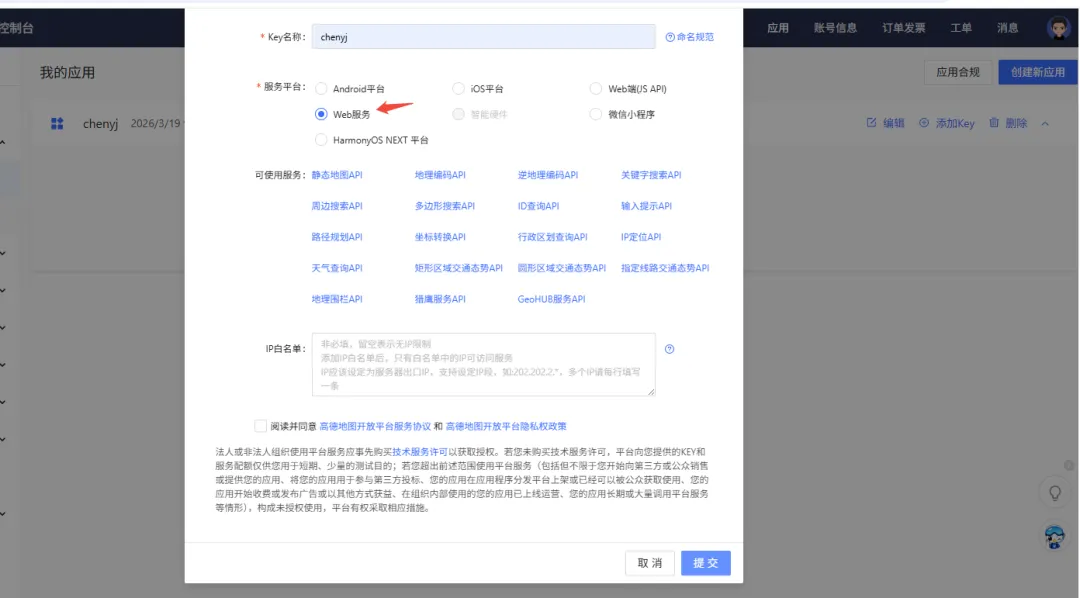This screenshot has width=1080, height=598.
Task: Open the 命名规范 naming rules link
Action: 689,37
